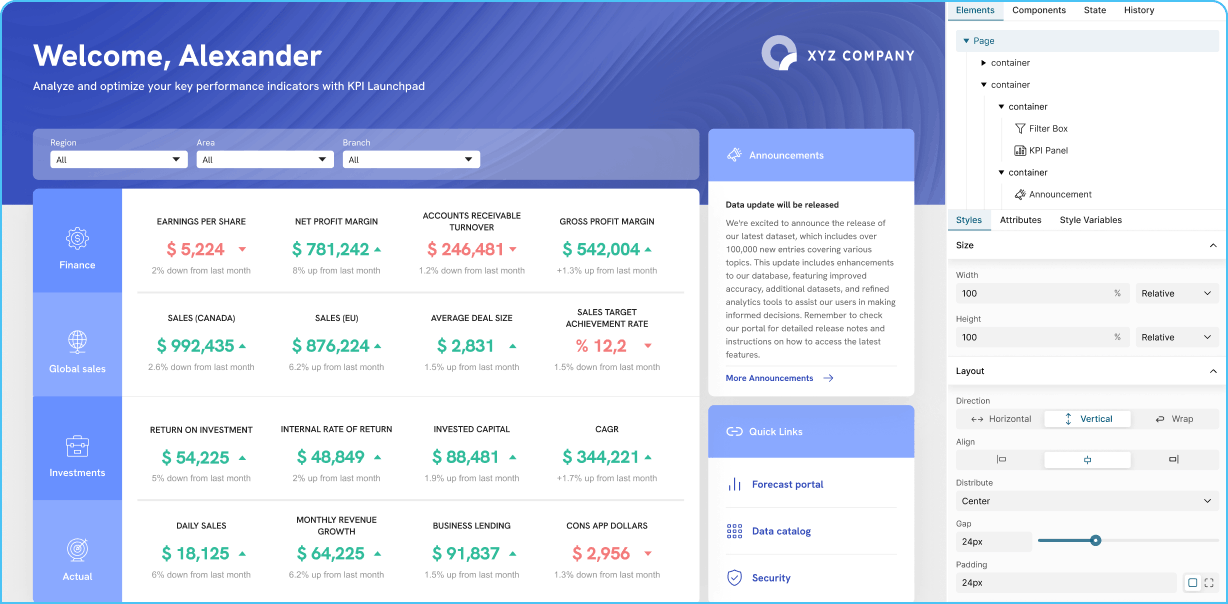The height and width of the screenshot is (604, 1228).
Task: Open the Region filter dropdown
Action: point(118,159)
